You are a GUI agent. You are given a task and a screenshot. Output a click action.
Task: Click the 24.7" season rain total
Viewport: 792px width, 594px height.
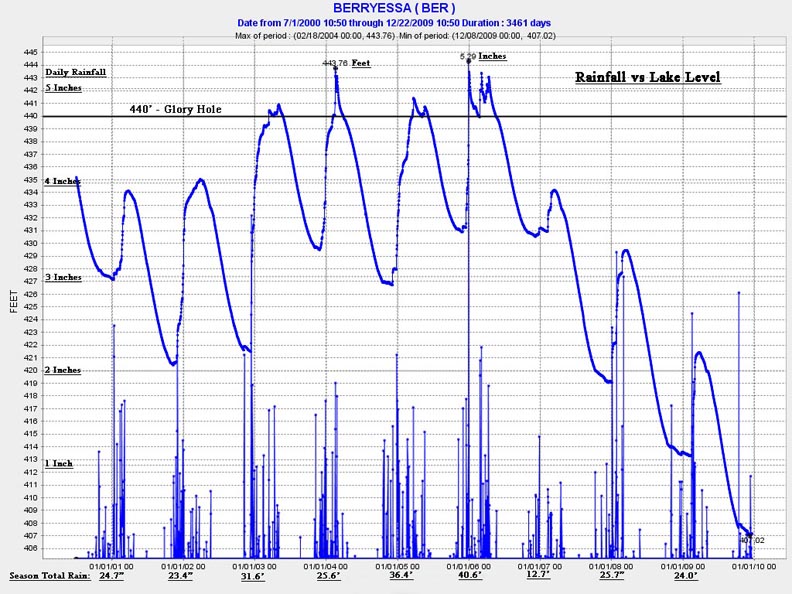[109, 576]
